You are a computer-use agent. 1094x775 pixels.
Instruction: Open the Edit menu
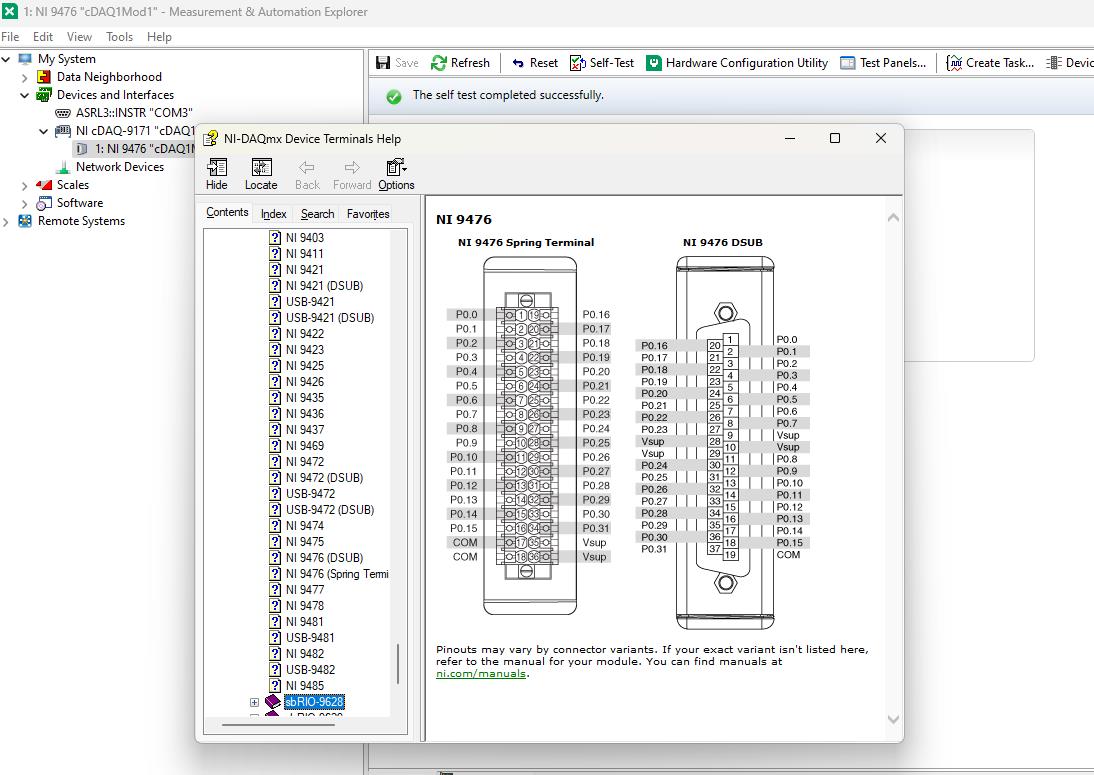click(x=43, y=37)
